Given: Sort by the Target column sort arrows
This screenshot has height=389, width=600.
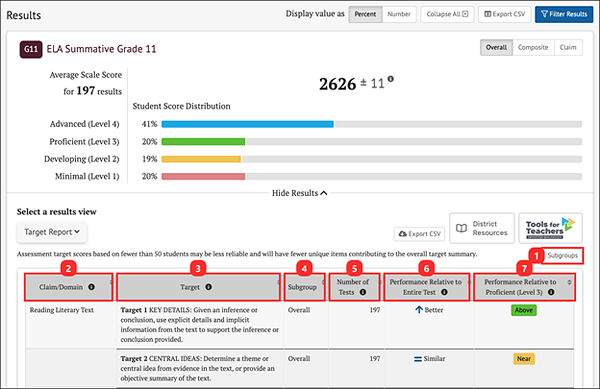Looking at the screenshot, I should tap(279, 282).
